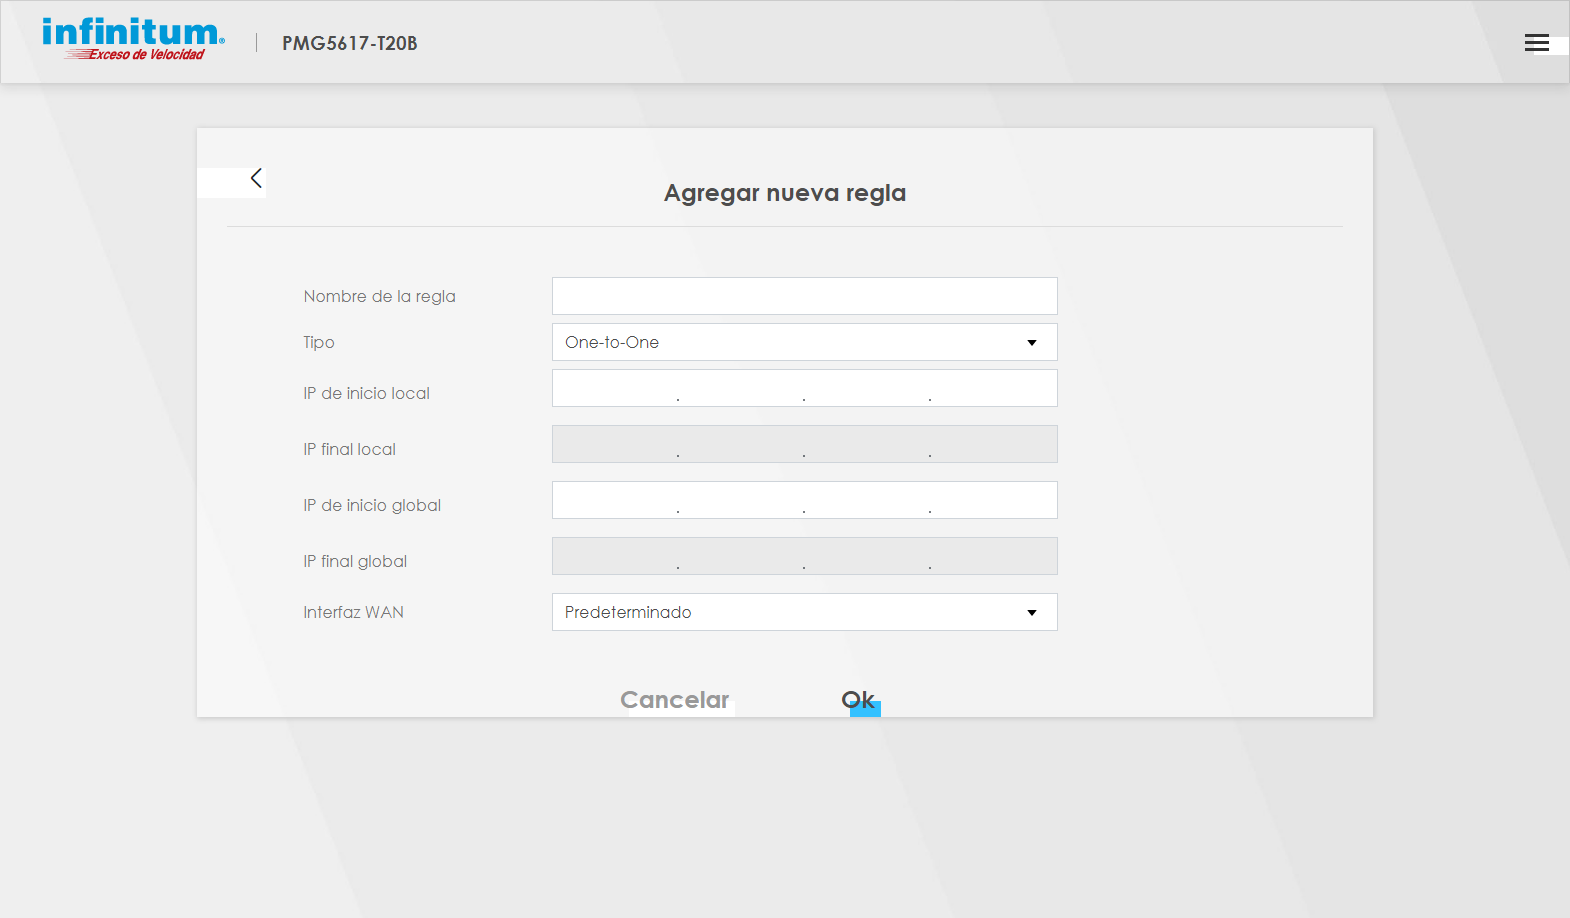
Task: Click third octet of IP de inicio global
Action: [x=867, y=500]
